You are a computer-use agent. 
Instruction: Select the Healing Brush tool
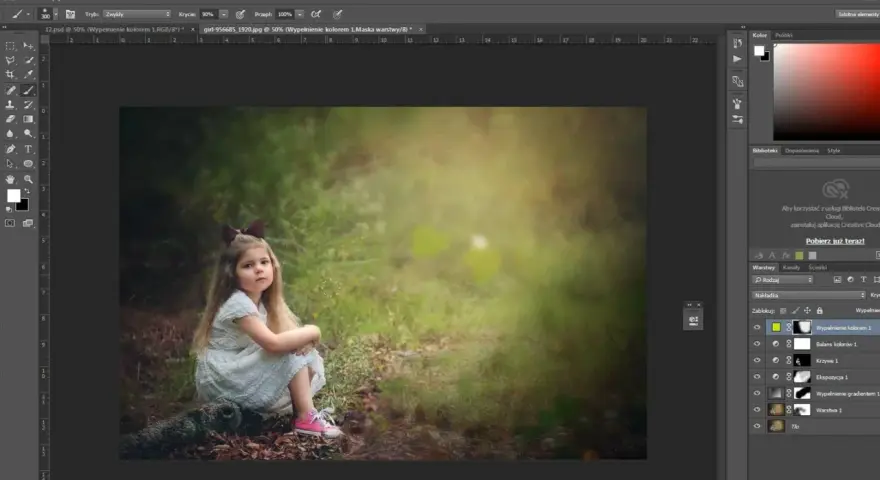(x=10, y=90)
